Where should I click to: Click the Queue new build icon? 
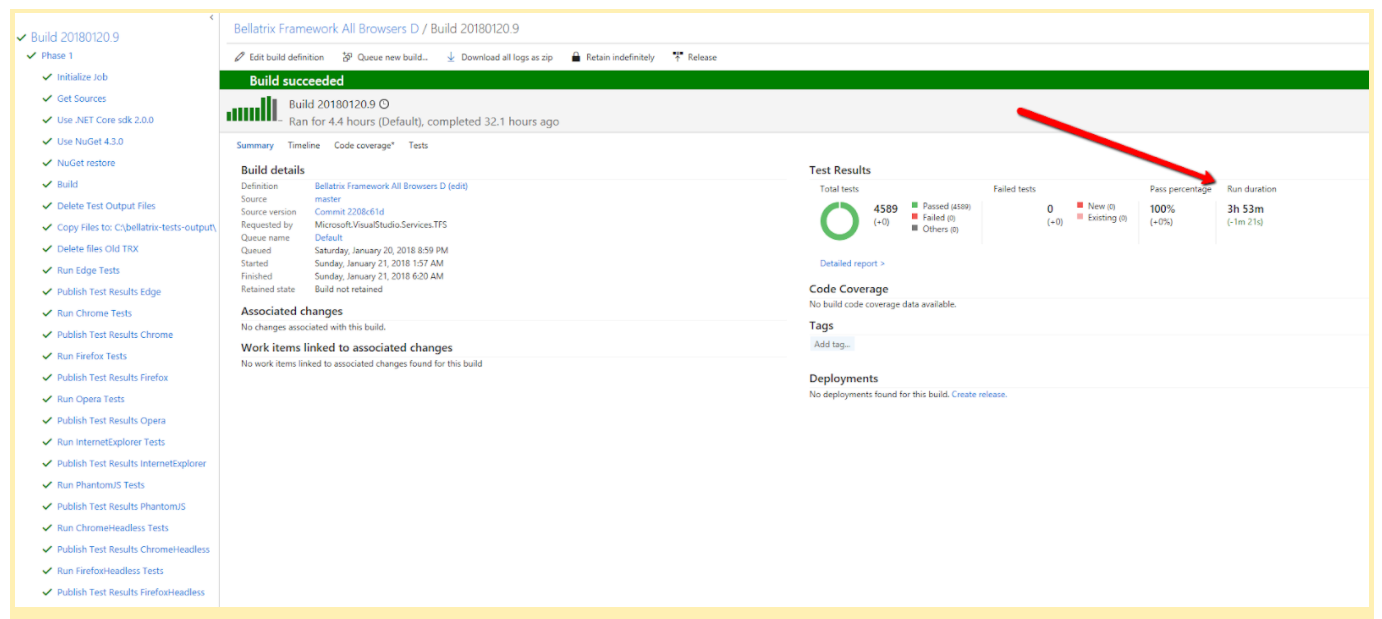click(x=347, y=57)
